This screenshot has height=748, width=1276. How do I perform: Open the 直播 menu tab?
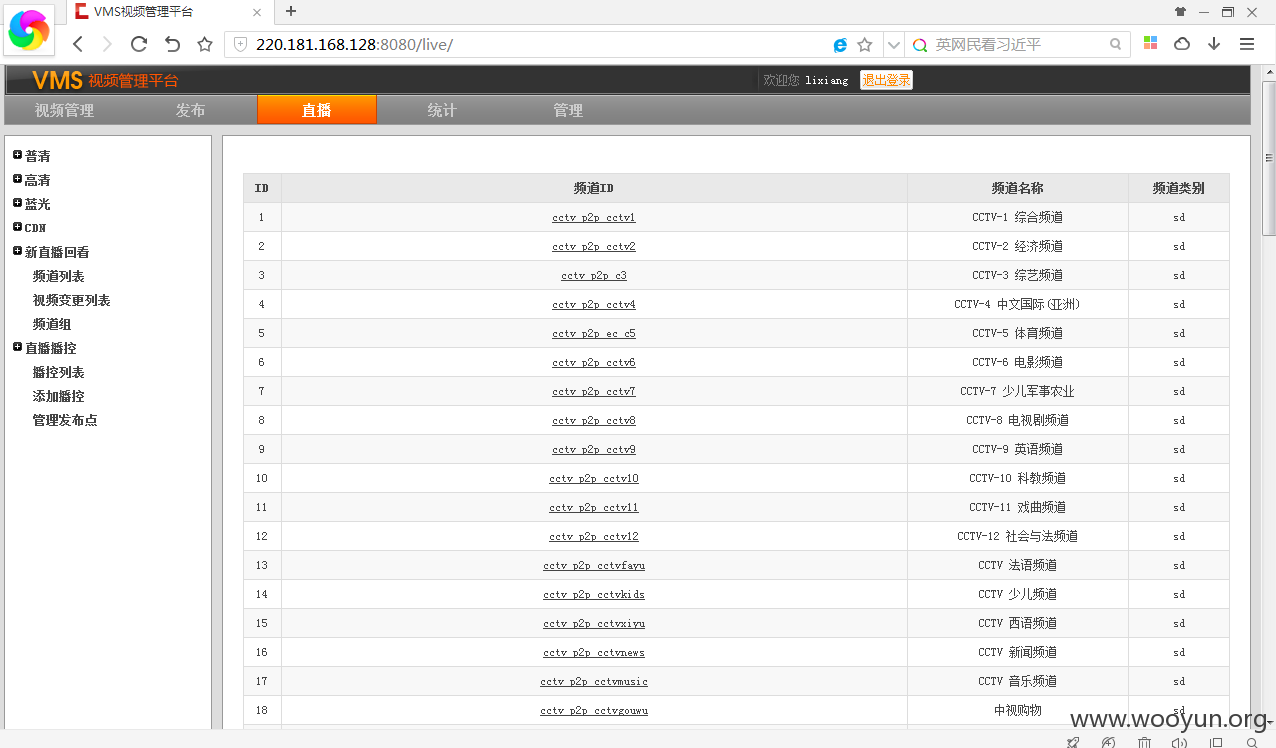[x=317, y=110]
